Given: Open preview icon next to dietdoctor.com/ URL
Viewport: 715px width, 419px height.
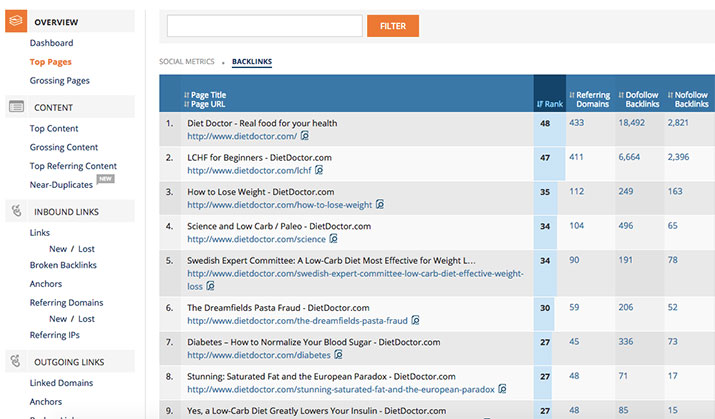Looking at the screenshot, I should (305, 135).
